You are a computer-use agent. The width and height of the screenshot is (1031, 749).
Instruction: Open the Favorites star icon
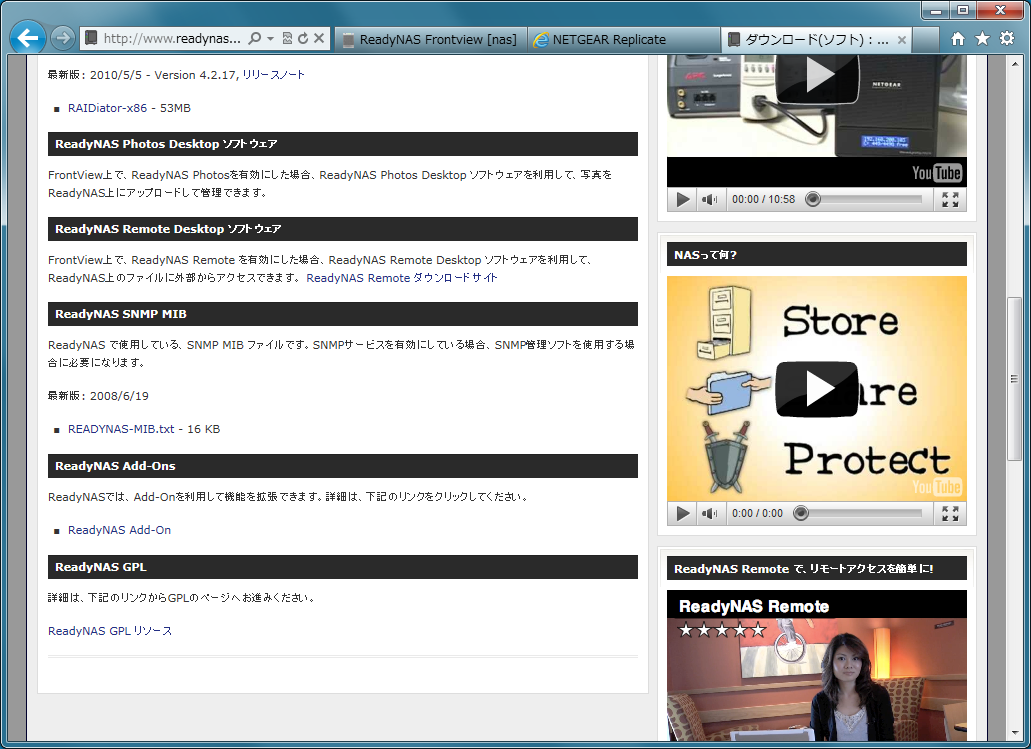(982, 38)
